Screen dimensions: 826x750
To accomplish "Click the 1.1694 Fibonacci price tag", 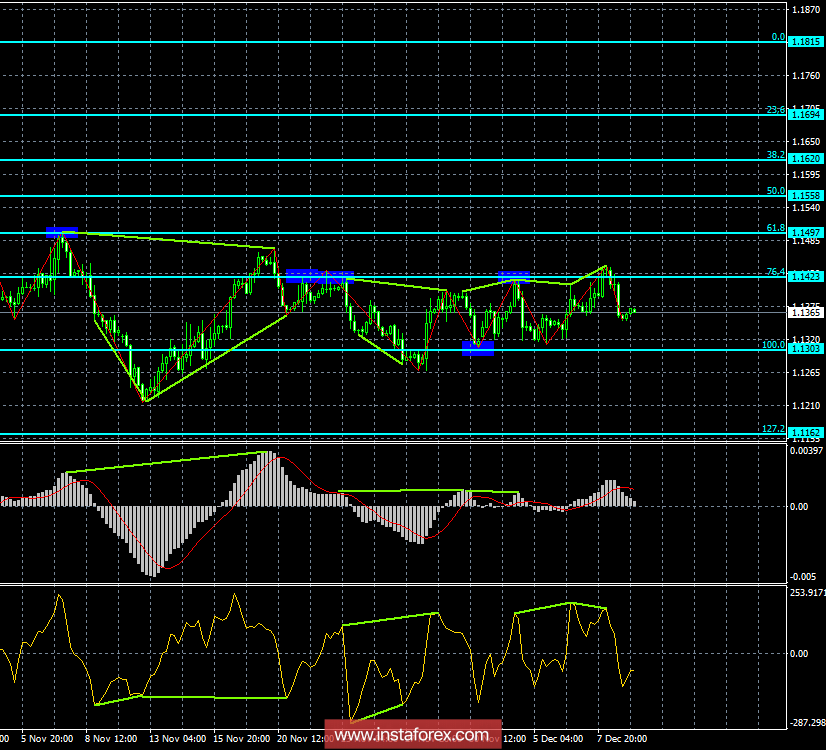I will pos(806,115).
